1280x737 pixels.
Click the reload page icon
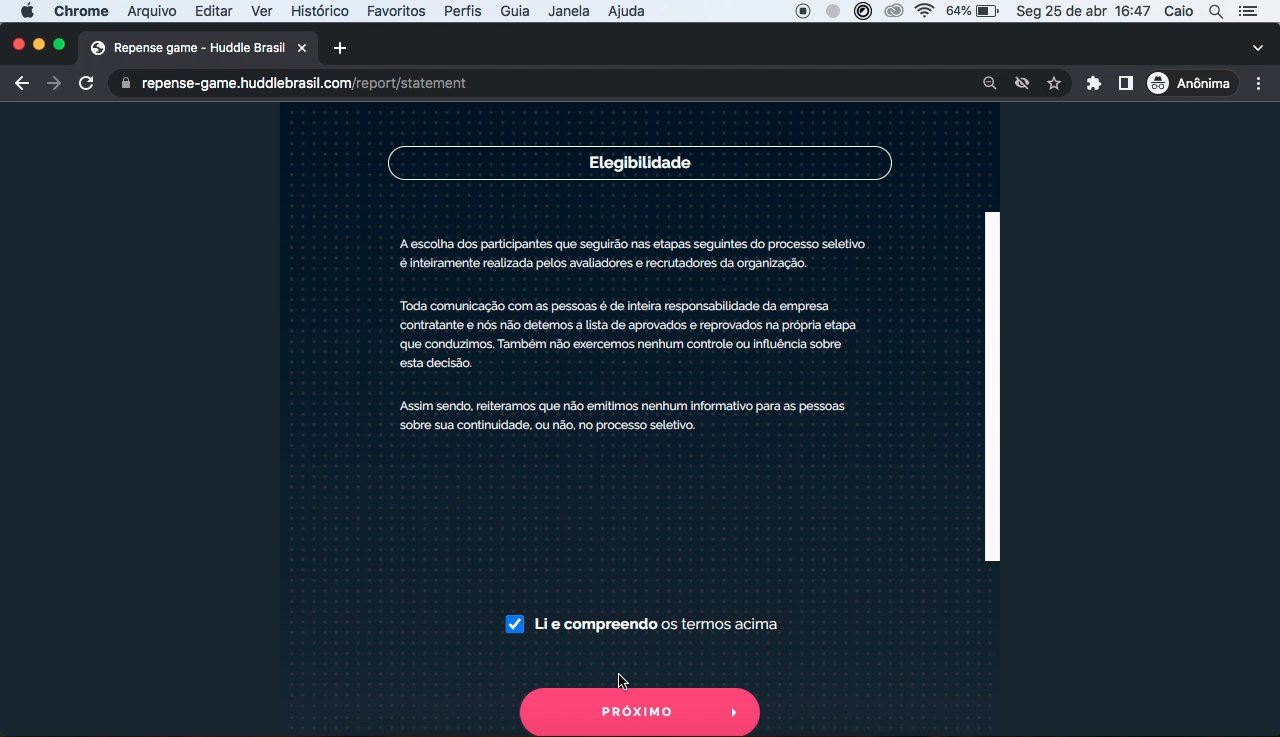(86, 83)
